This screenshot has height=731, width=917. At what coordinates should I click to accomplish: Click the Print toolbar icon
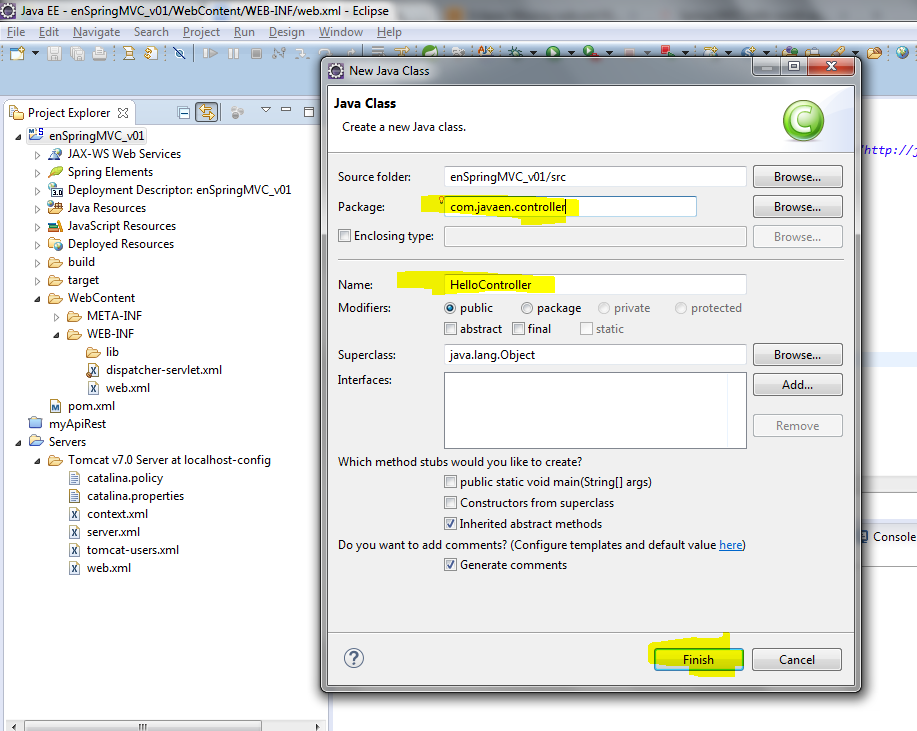(x=99, y=54)
